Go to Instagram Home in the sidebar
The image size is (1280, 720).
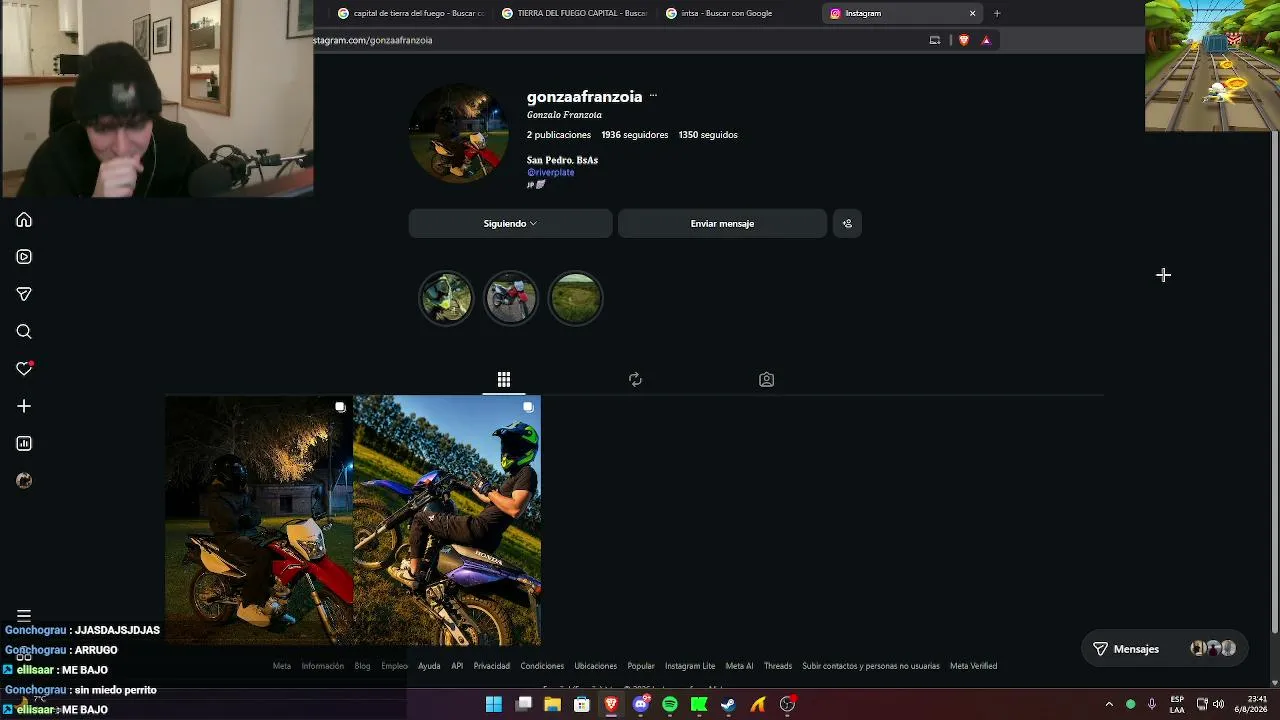[x=24, y=220]
